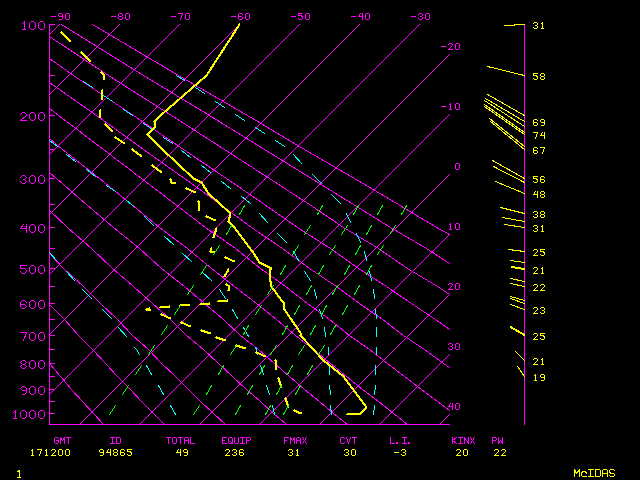Click the 700 pressure level label
Viewport: 640px width, 480px height.
[x=34, y=338]
